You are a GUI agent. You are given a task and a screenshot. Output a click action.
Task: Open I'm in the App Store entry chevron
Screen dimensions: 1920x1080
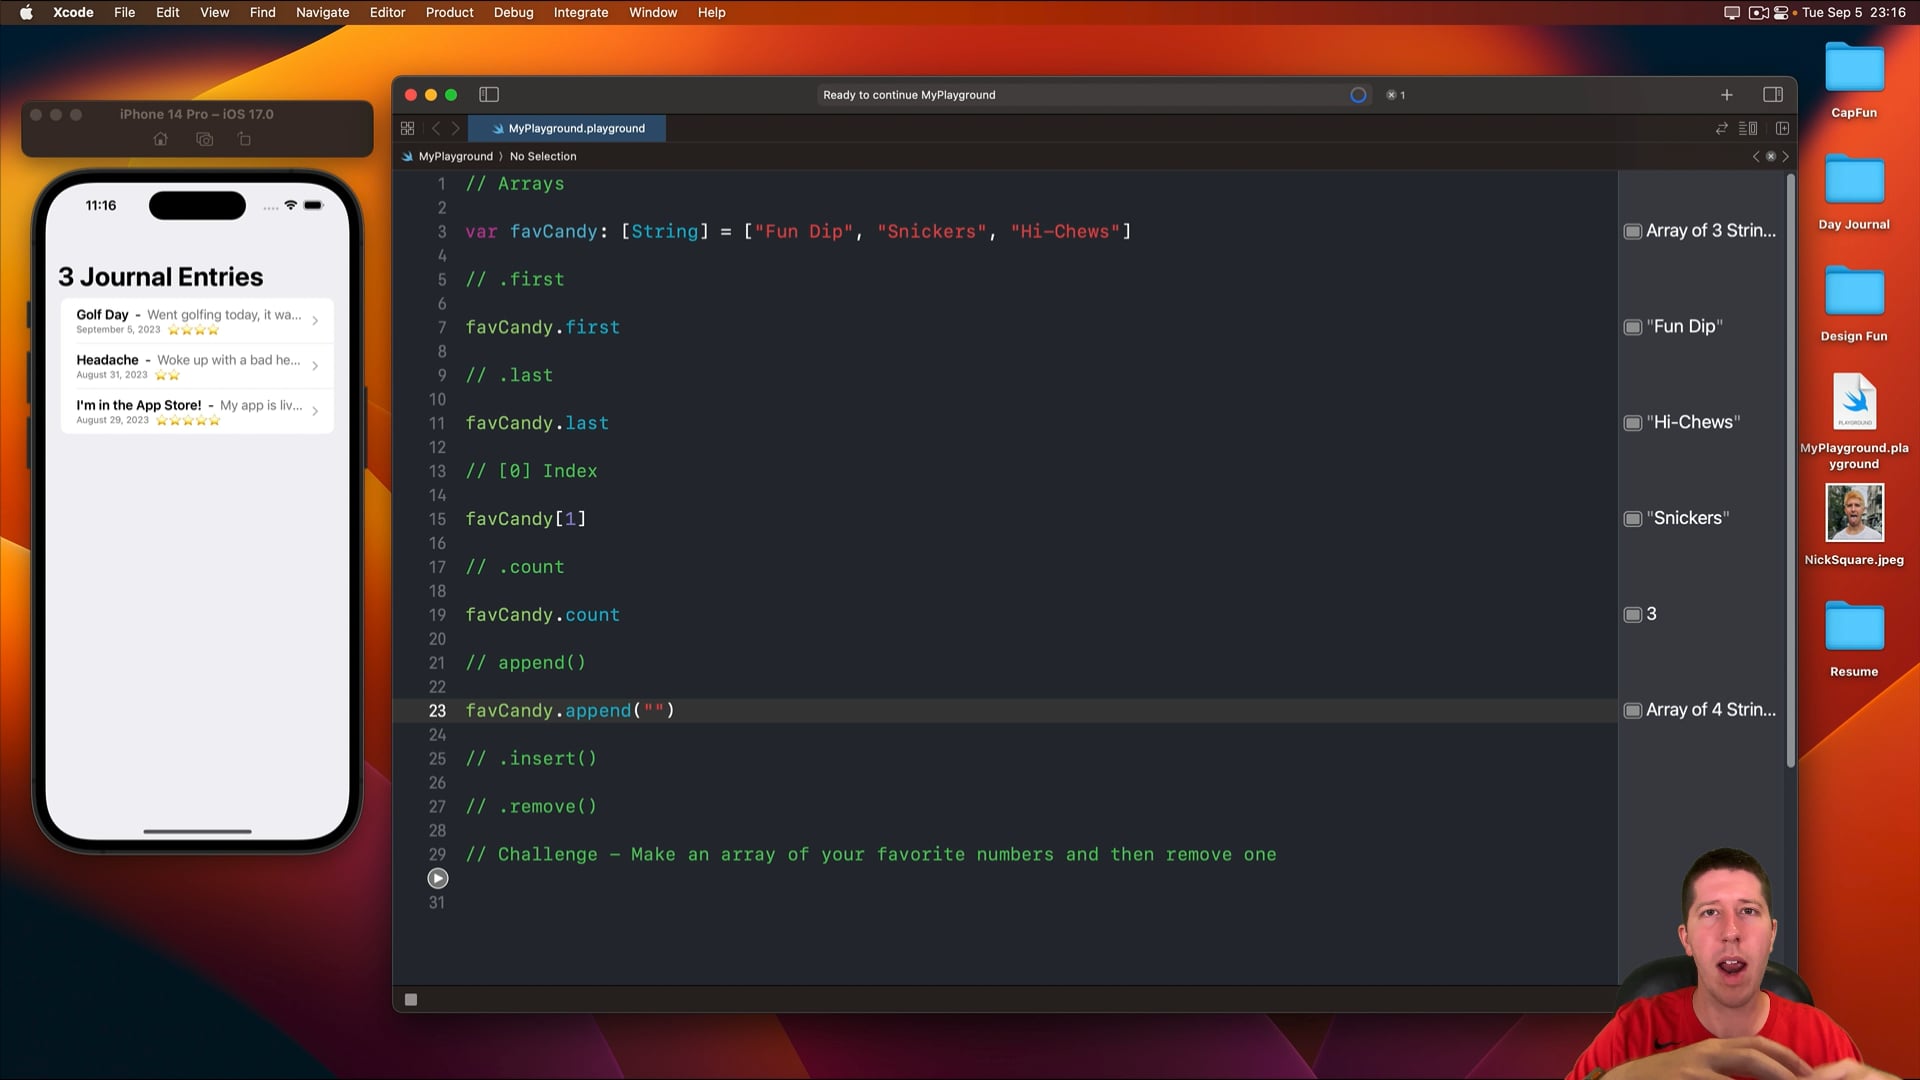(315, 411)
